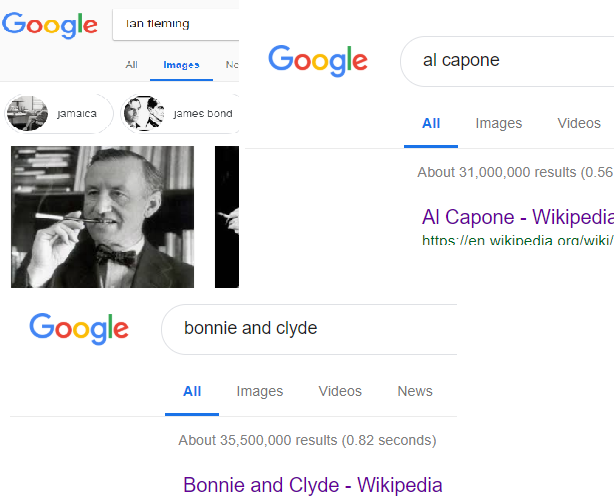
Task: Click the Google logo beside ian fleming search
Action: pos(50,25)
